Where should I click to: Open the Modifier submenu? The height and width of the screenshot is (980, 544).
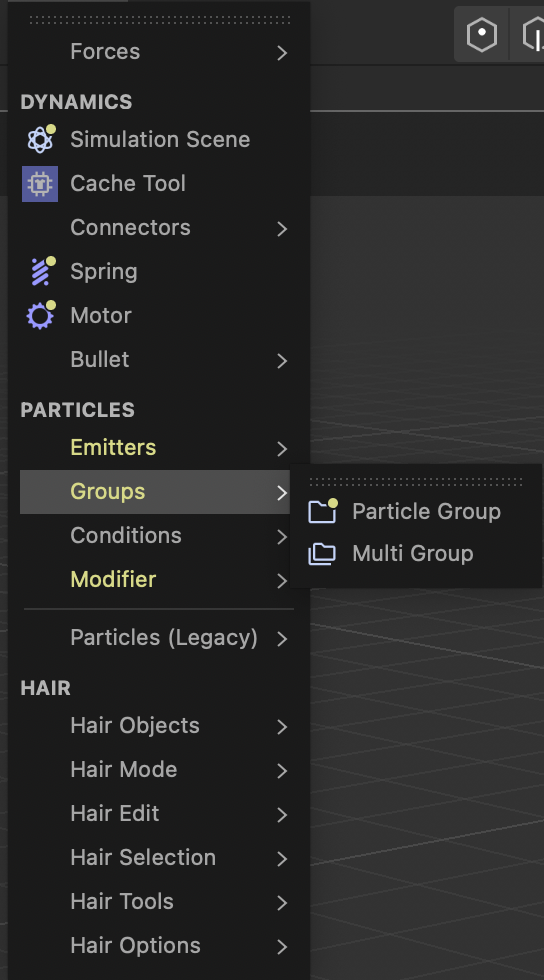[x=157, y=580]
